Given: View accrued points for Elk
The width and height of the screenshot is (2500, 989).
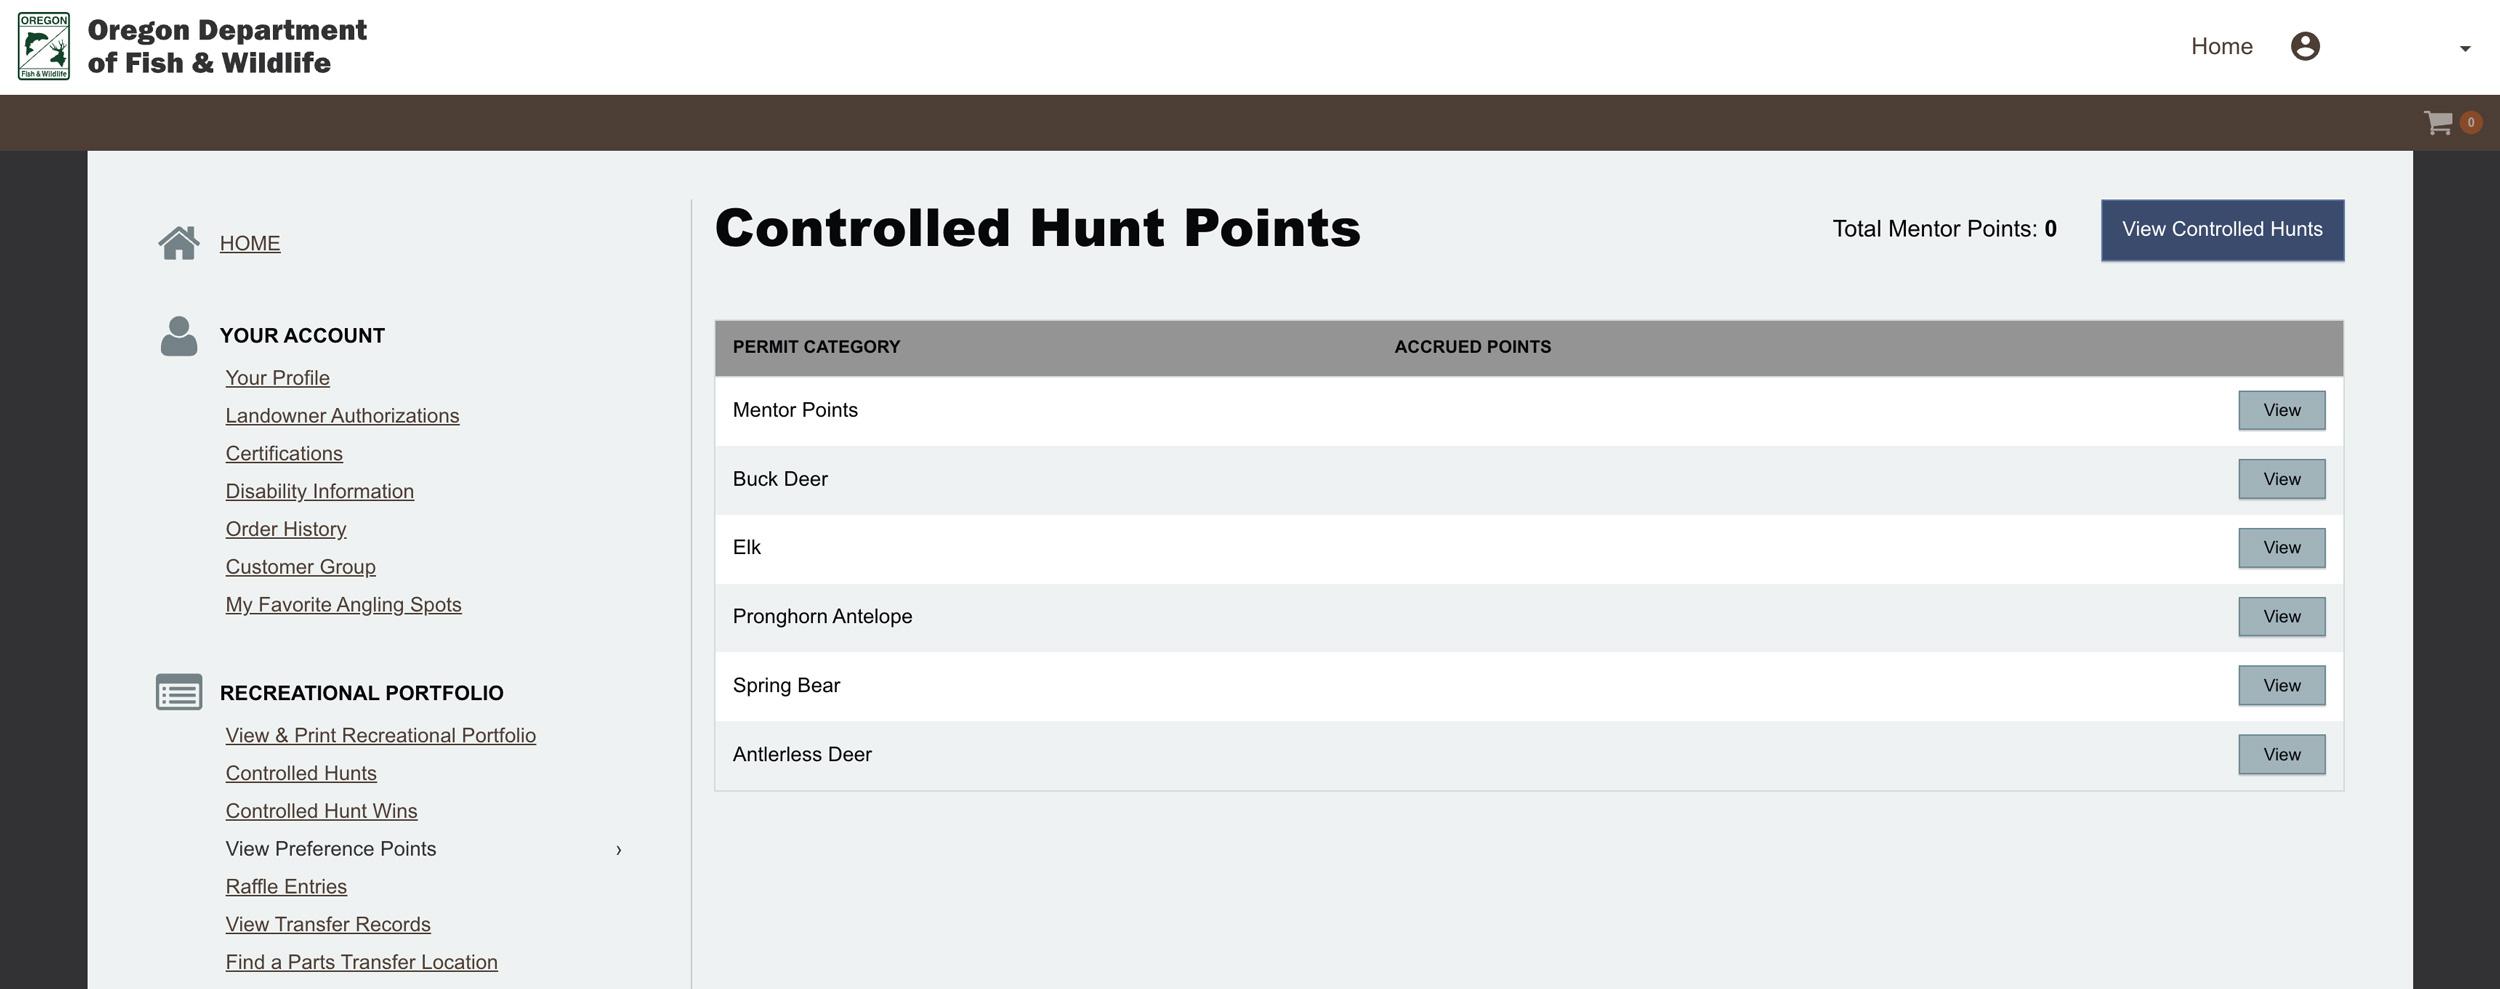Looking at the screenshot, I should (2281, 547).
